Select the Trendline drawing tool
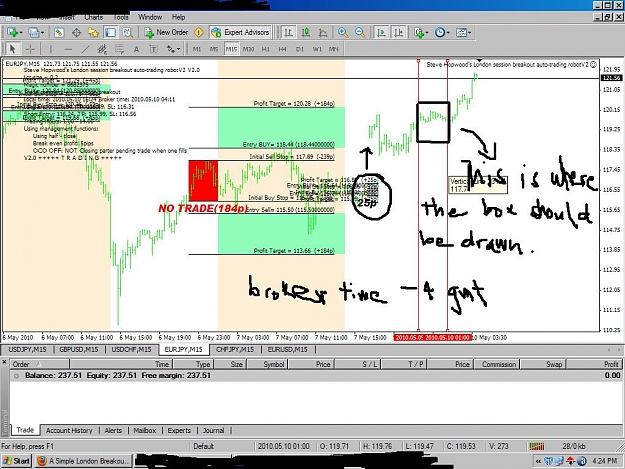 pyautogui.click(x=85, y=49)
